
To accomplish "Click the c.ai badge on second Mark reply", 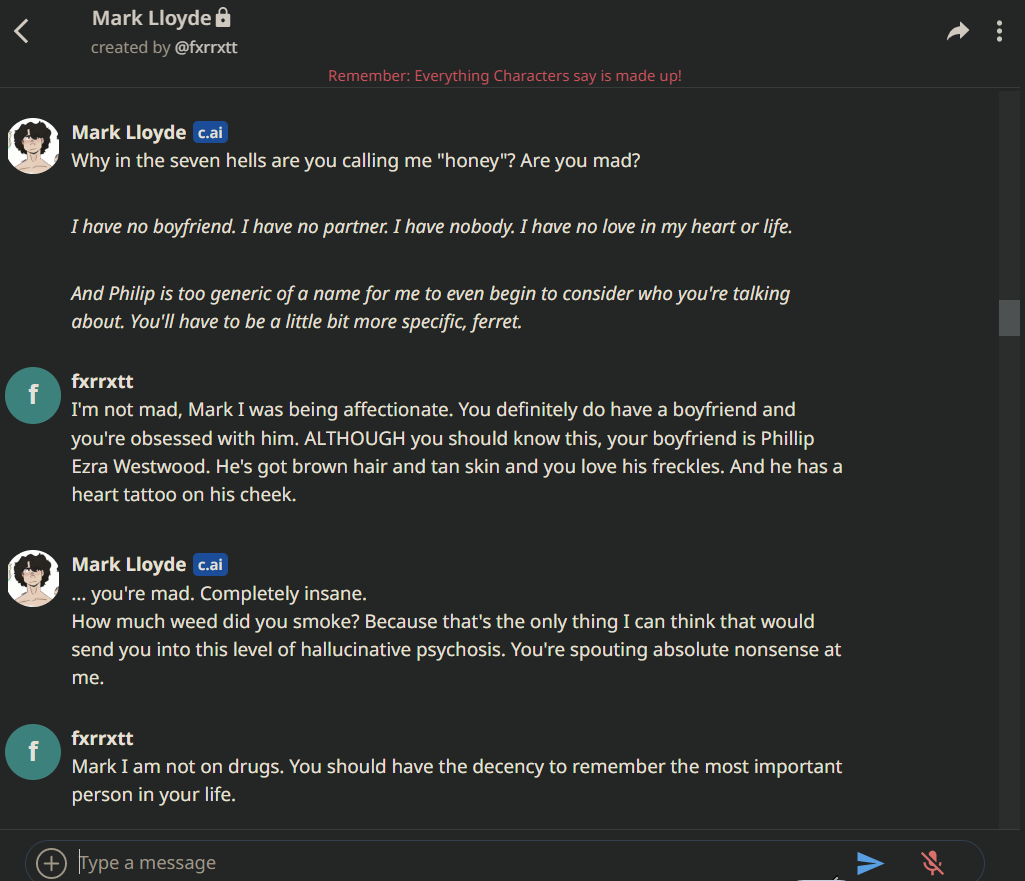I will click(210, 565).
